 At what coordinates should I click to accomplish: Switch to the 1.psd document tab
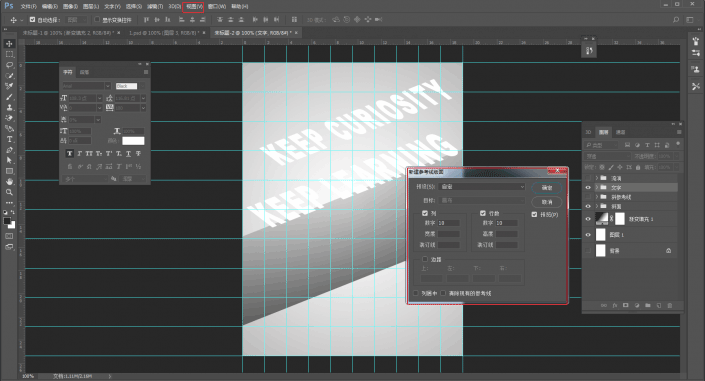tap(165, 33)
